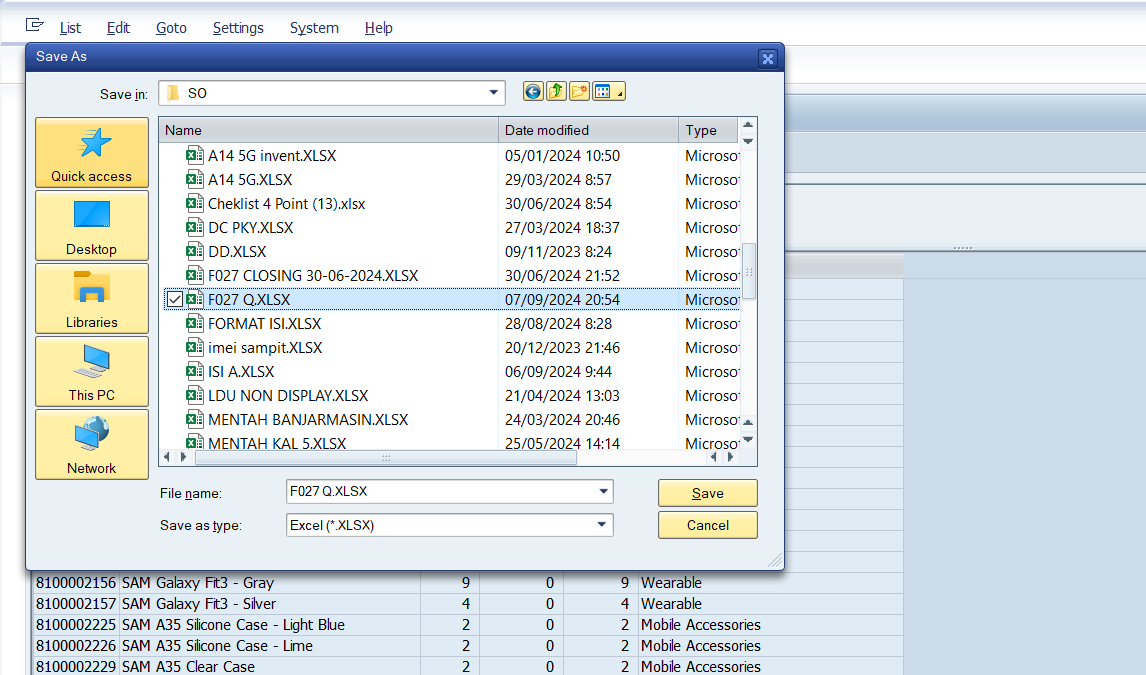Expand the File name dropdown arrow
The height and width of the screenshot is (675, 1146).
(x=602, y=491)
